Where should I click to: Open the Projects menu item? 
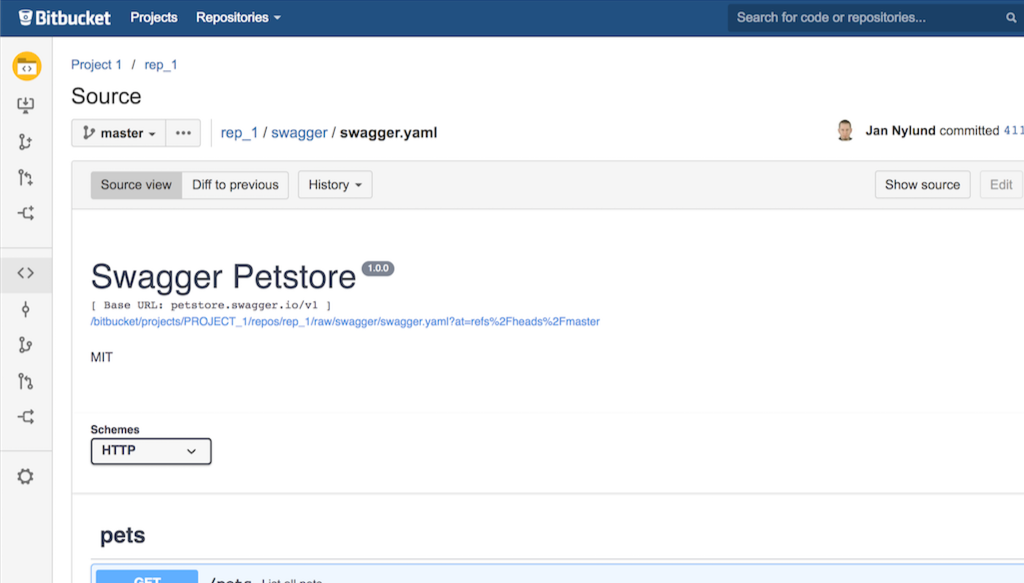[154, 17]
